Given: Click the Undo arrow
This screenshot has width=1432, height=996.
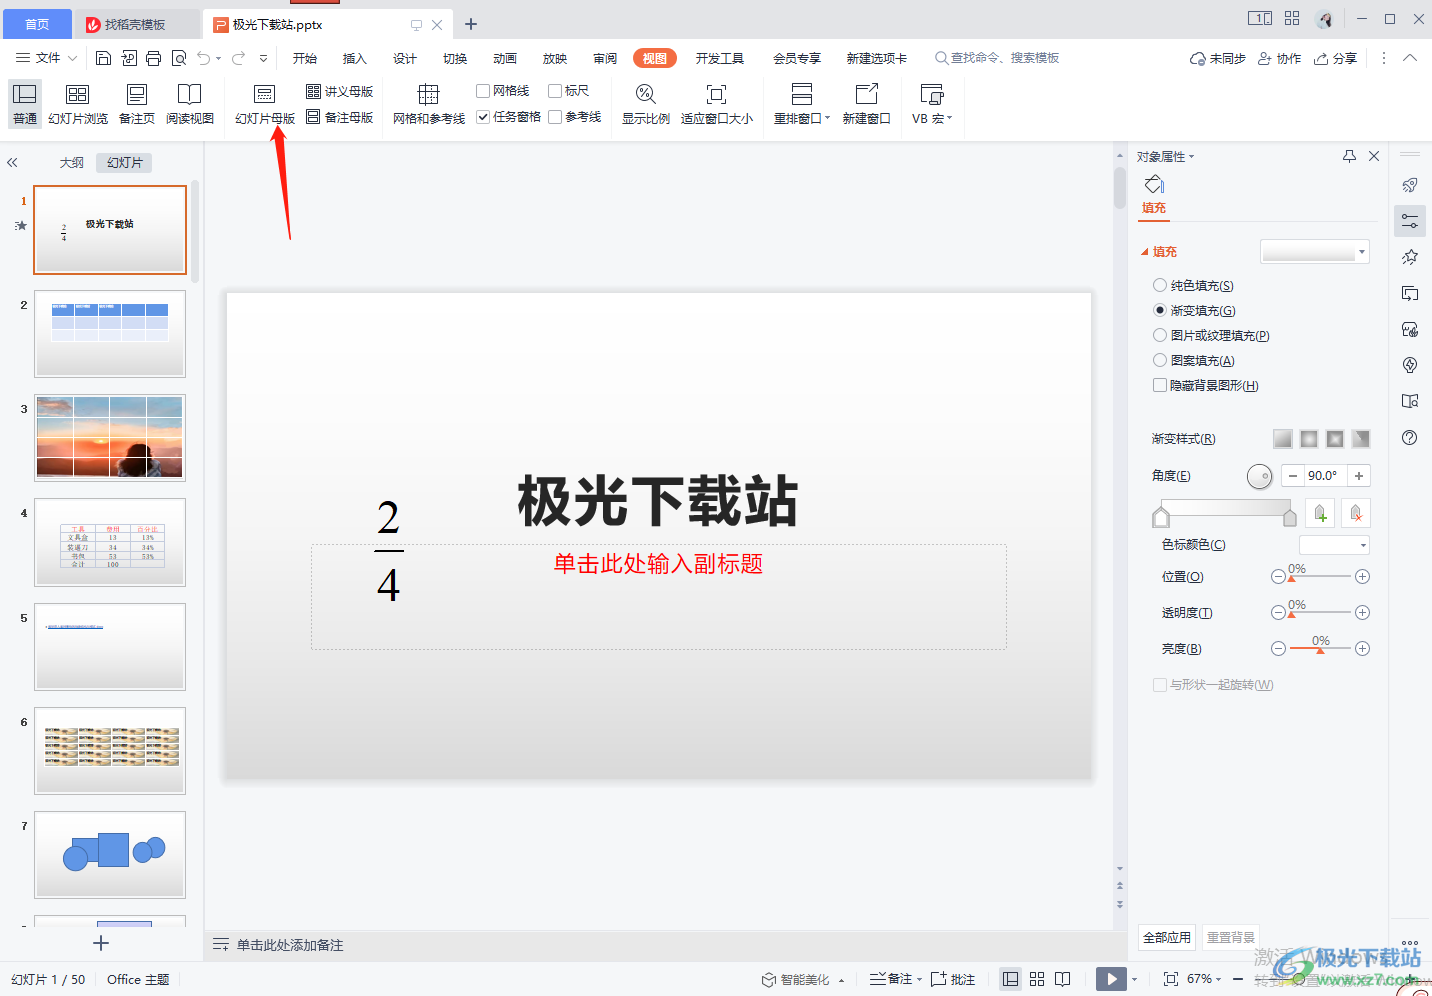Looking at the screenshot, I should click(204, 58).
